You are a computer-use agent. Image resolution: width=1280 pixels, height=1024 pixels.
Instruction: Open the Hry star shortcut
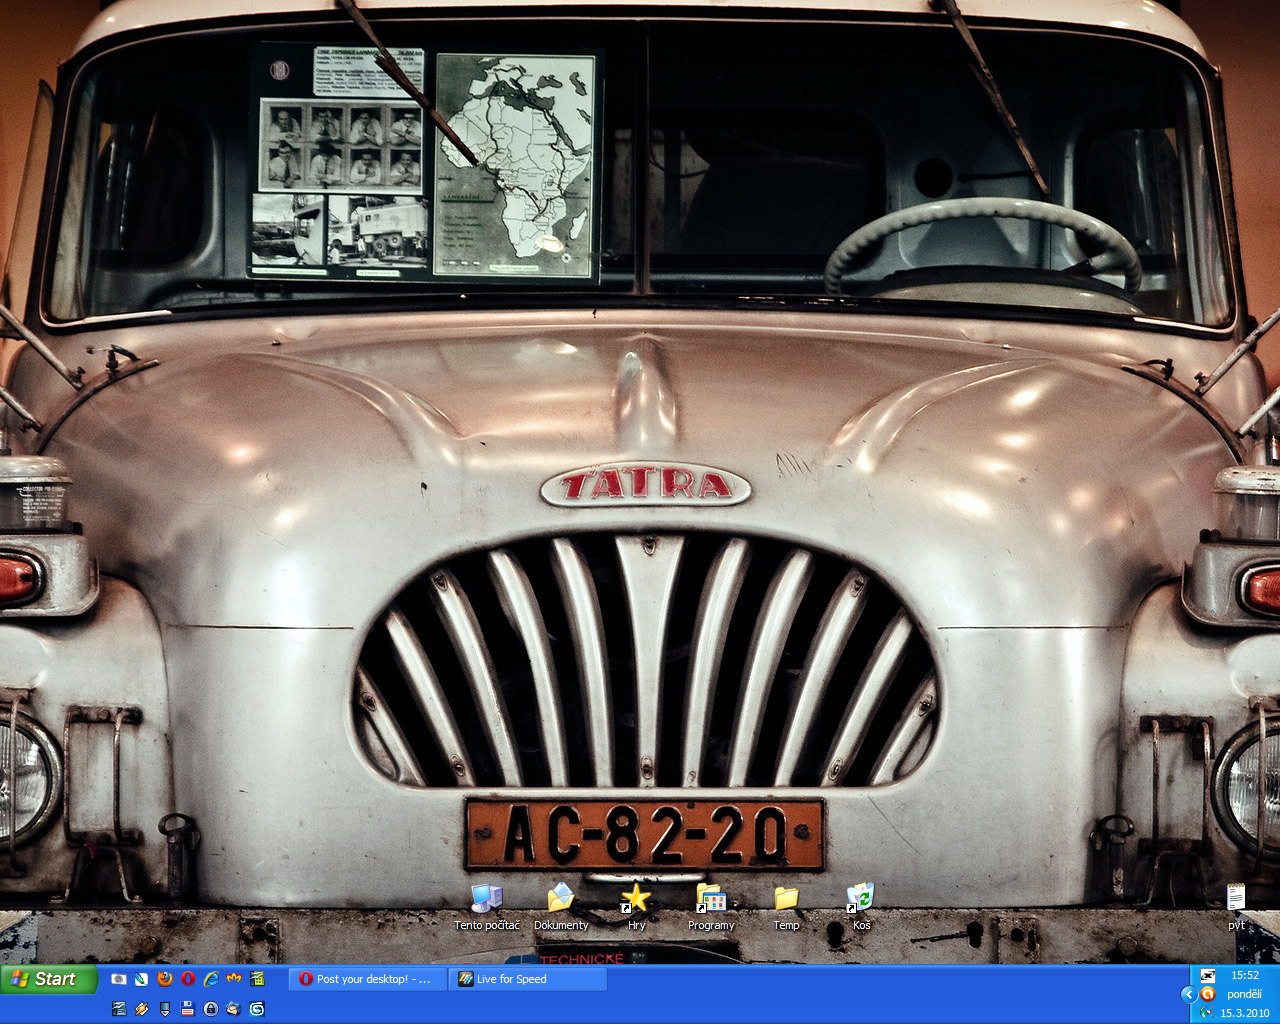tap(636, 907)
